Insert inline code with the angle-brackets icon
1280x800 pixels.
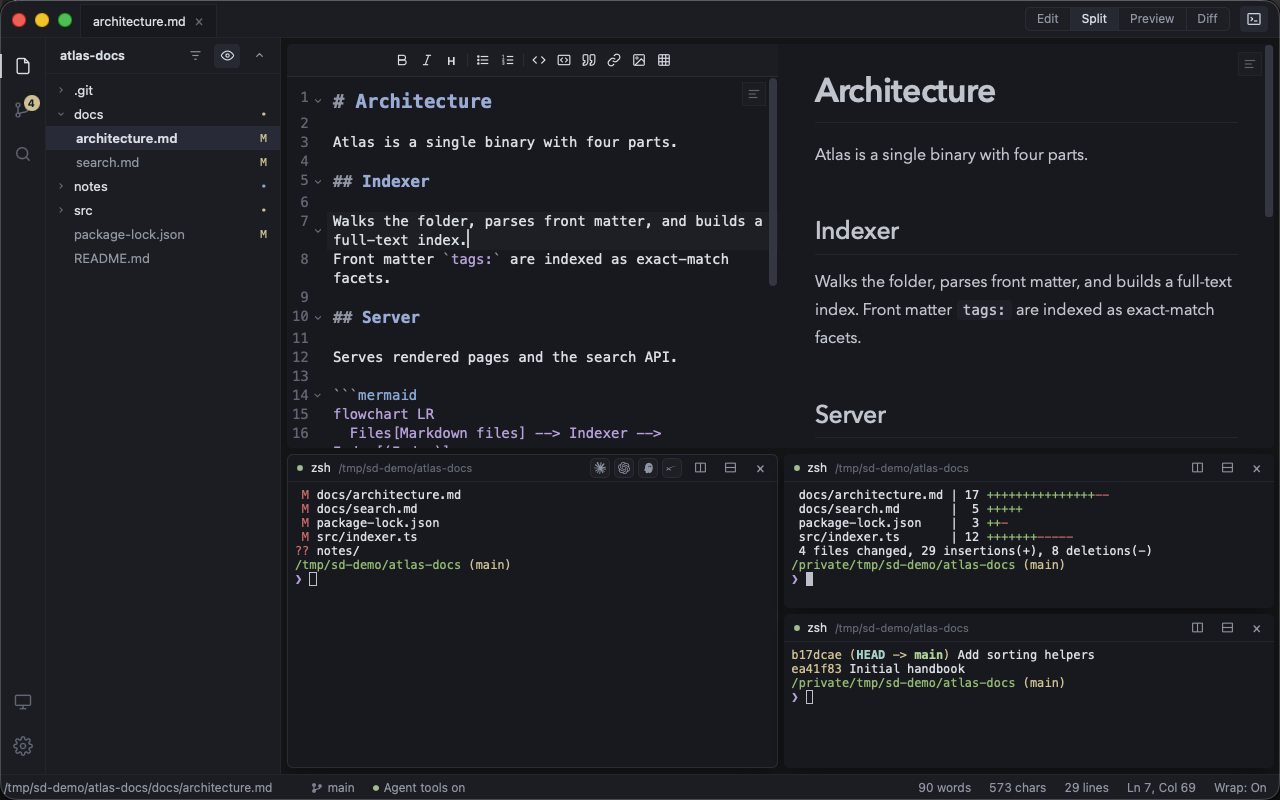pos(539,60)
